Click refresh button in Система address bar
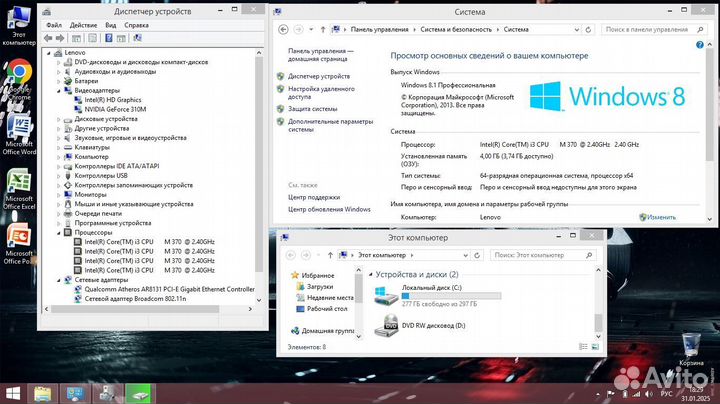 [x=588, y=29]
